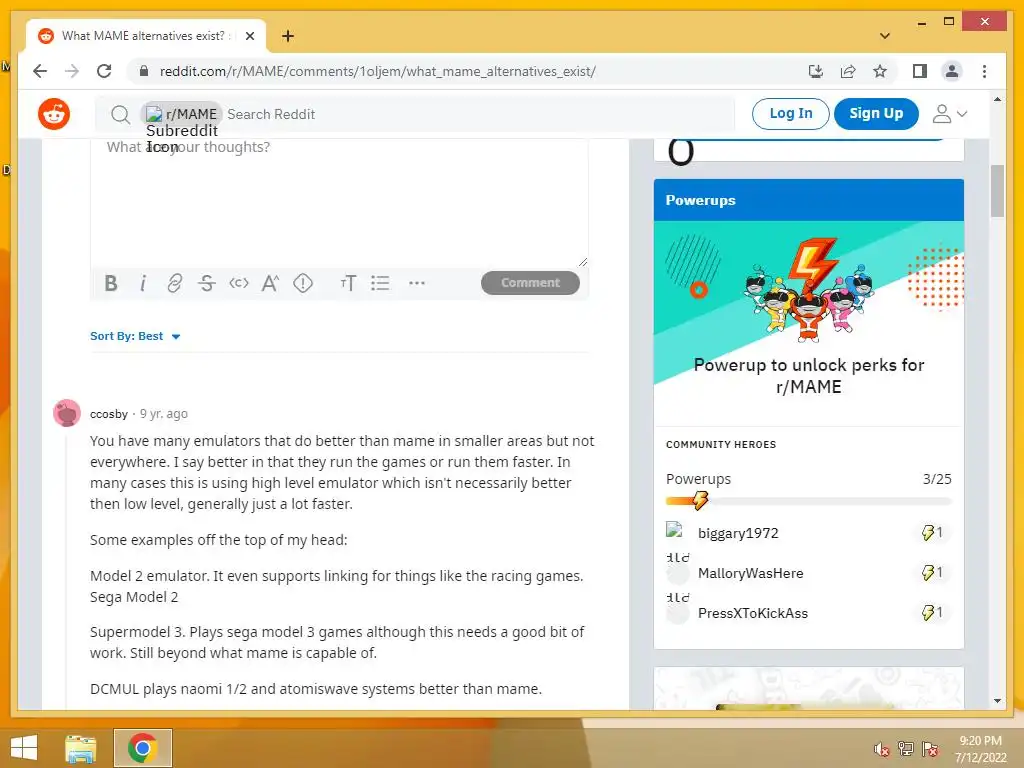The height and width of the screenshot is (768, 1024).
Task: Click the COMMUNITY HEROES heading
Action: tap(721, 445)
